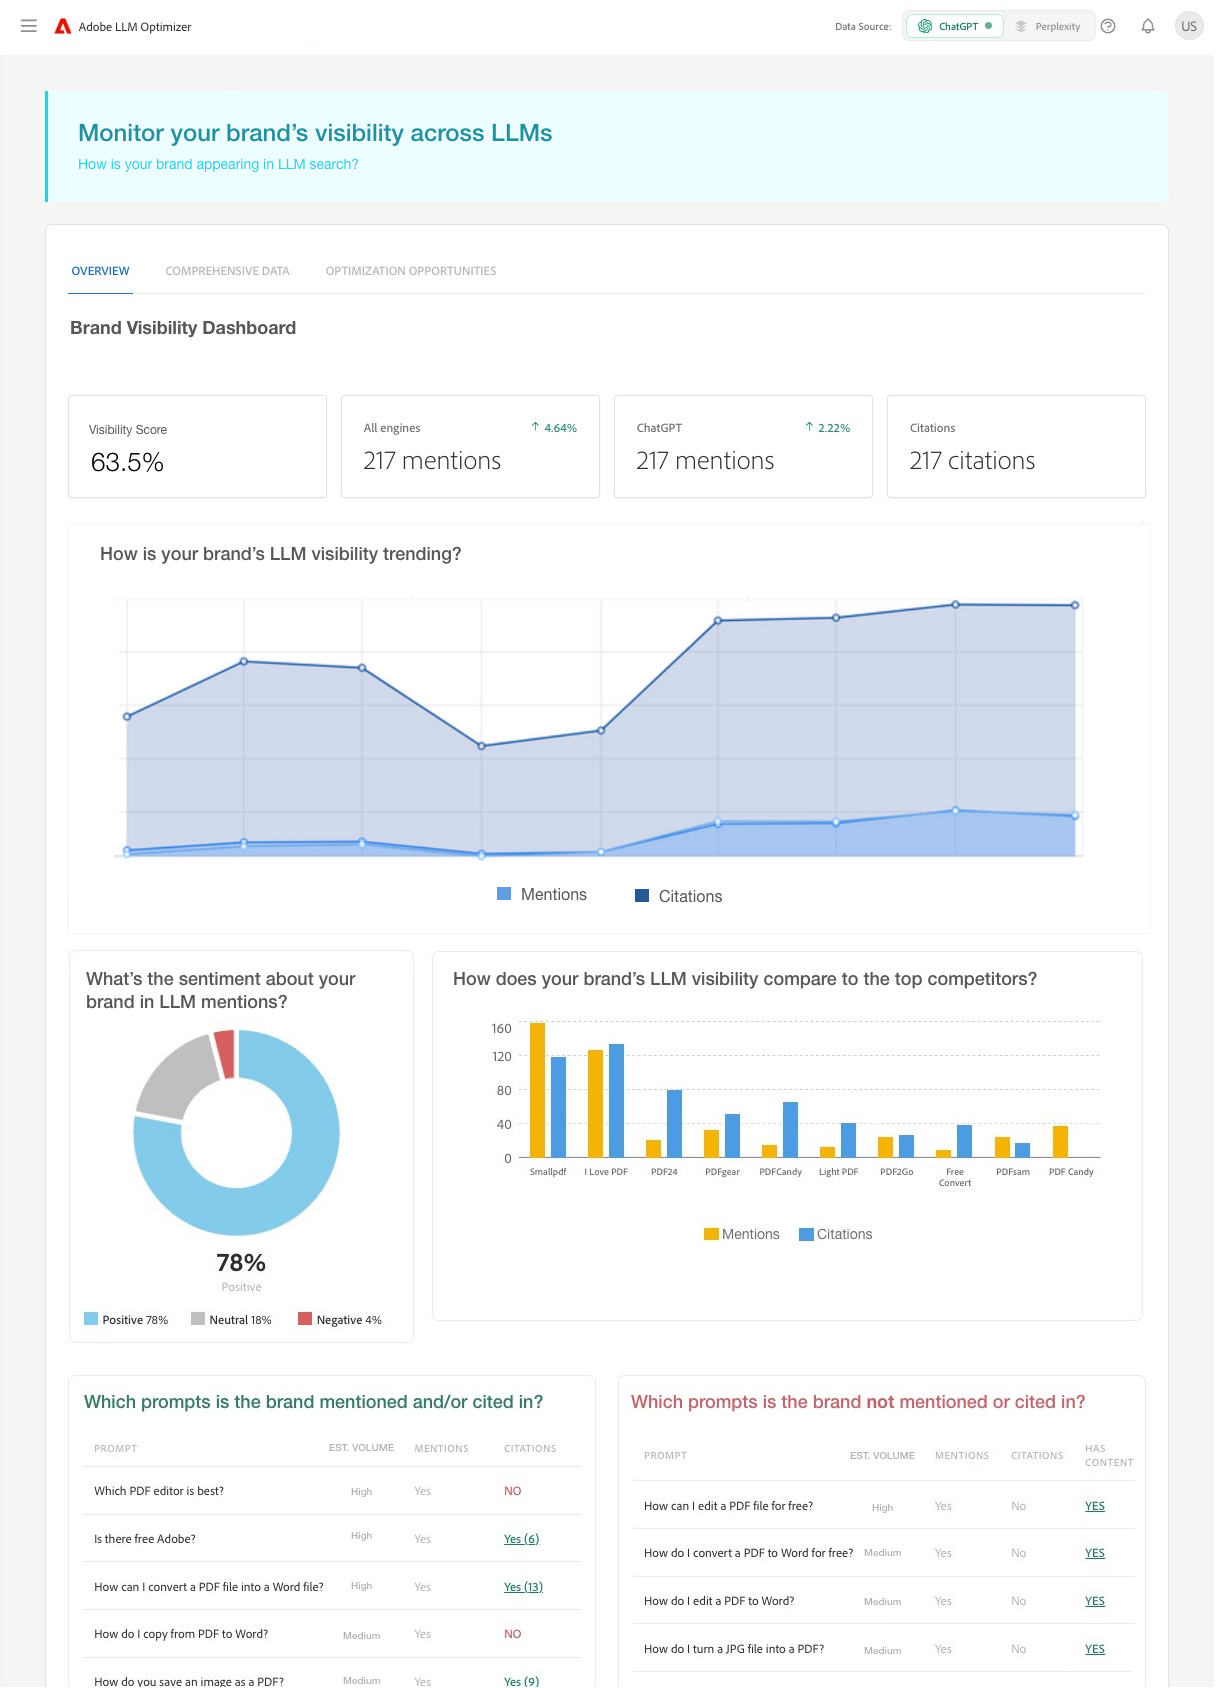Toggle Mentions series in trend chart legend
The image size is (1219, 1688).
click(x=542, y=894)
